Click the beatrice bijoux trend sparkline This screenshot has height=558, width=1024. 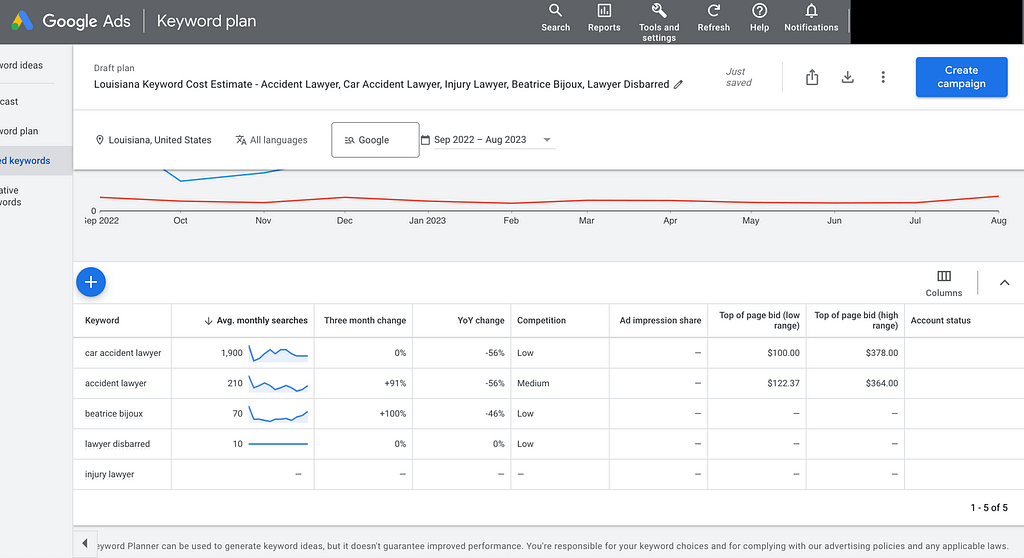coord(278,414)
